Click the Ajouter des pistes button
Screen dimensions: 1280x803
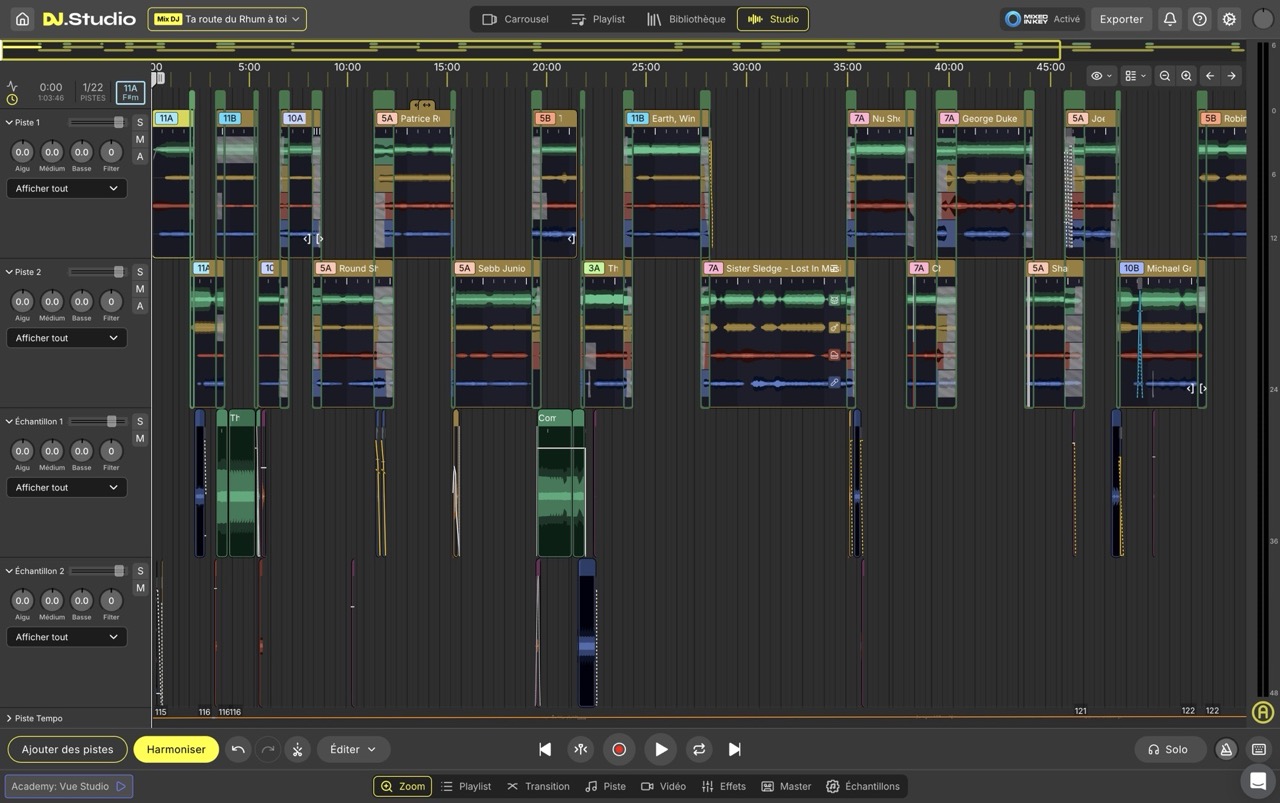pos(68,749)
